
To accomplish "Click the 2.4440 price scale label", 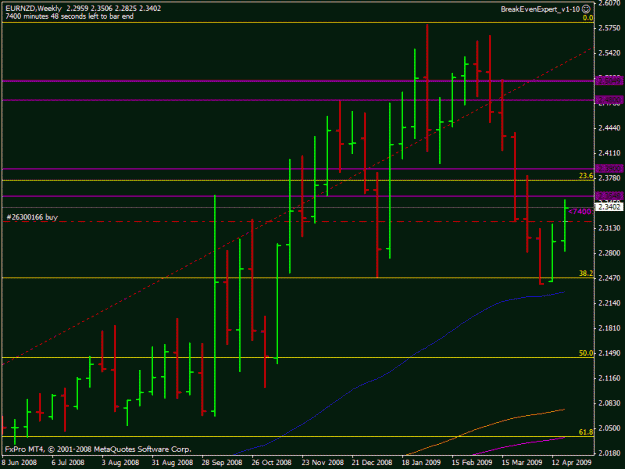I will 609,128.
